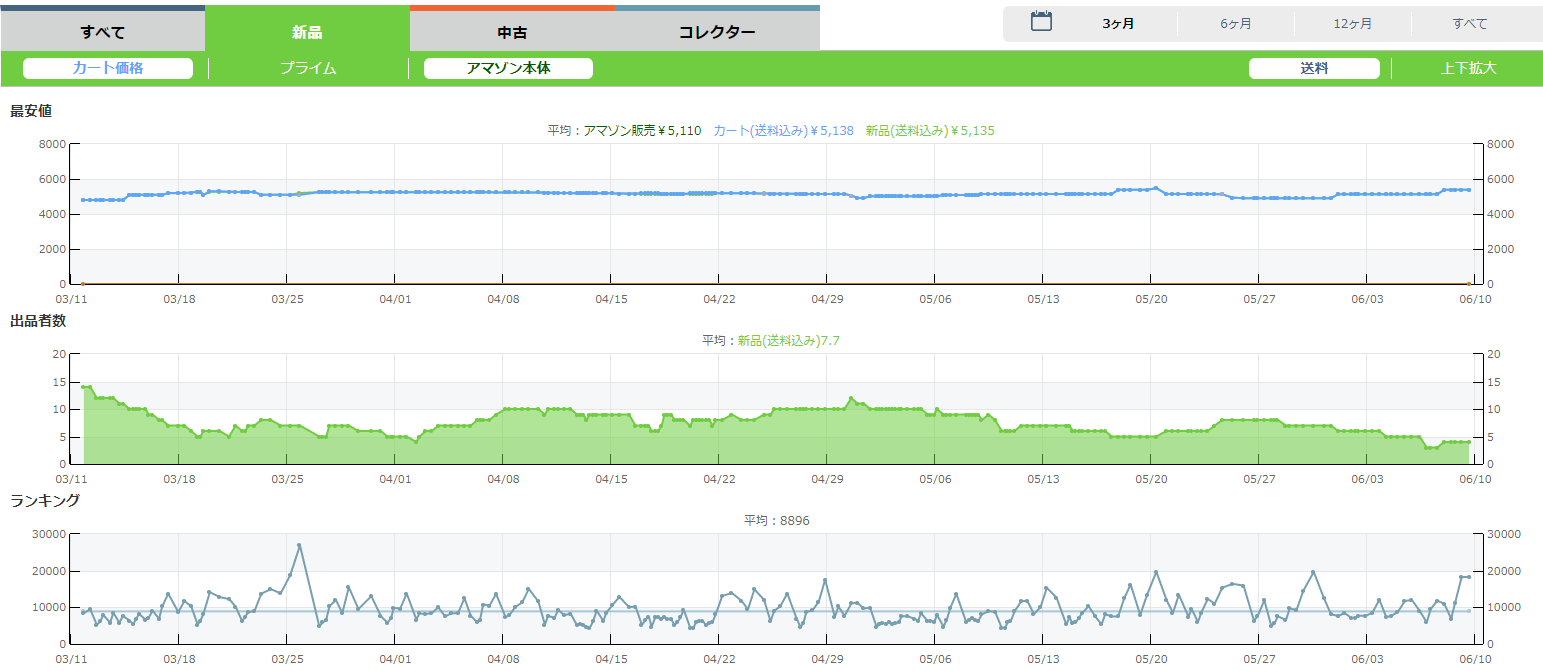This screenshot has width=1543, height=671.
Task: Show the すべて time range
Action: 1469,24
